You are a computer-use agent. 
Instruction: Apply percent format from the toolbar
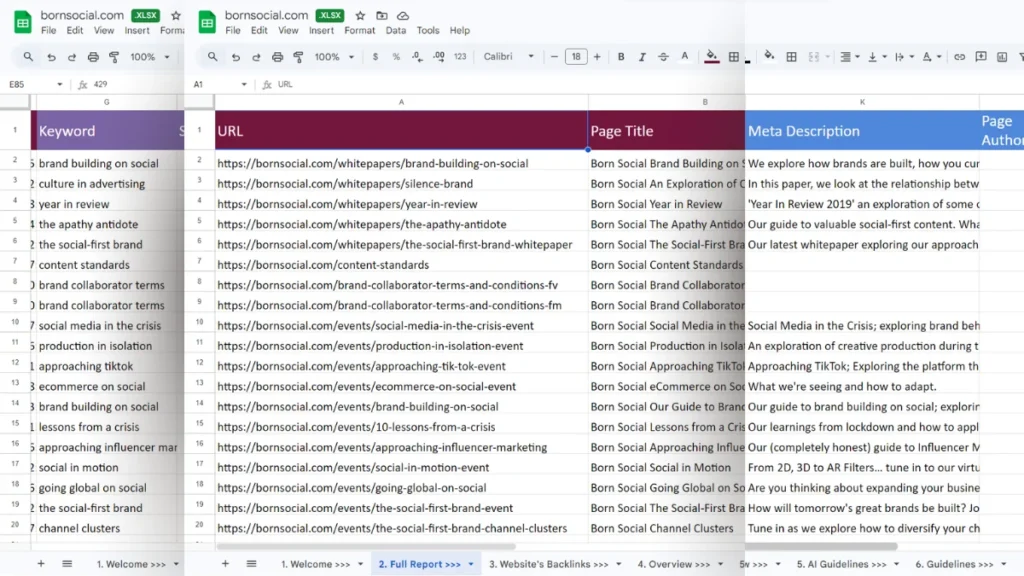point(394,57)
